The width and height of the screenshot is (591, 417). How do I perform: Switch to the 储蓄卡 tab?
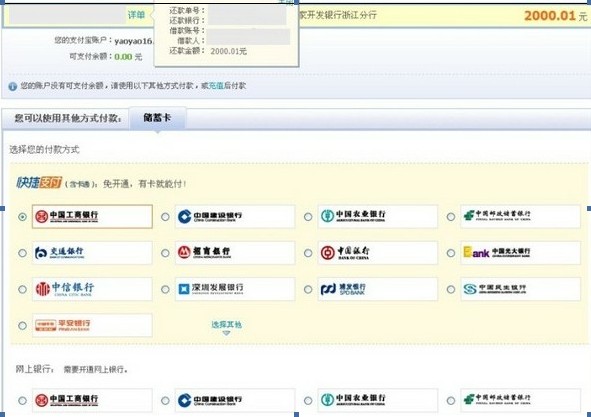click(157, 118)
